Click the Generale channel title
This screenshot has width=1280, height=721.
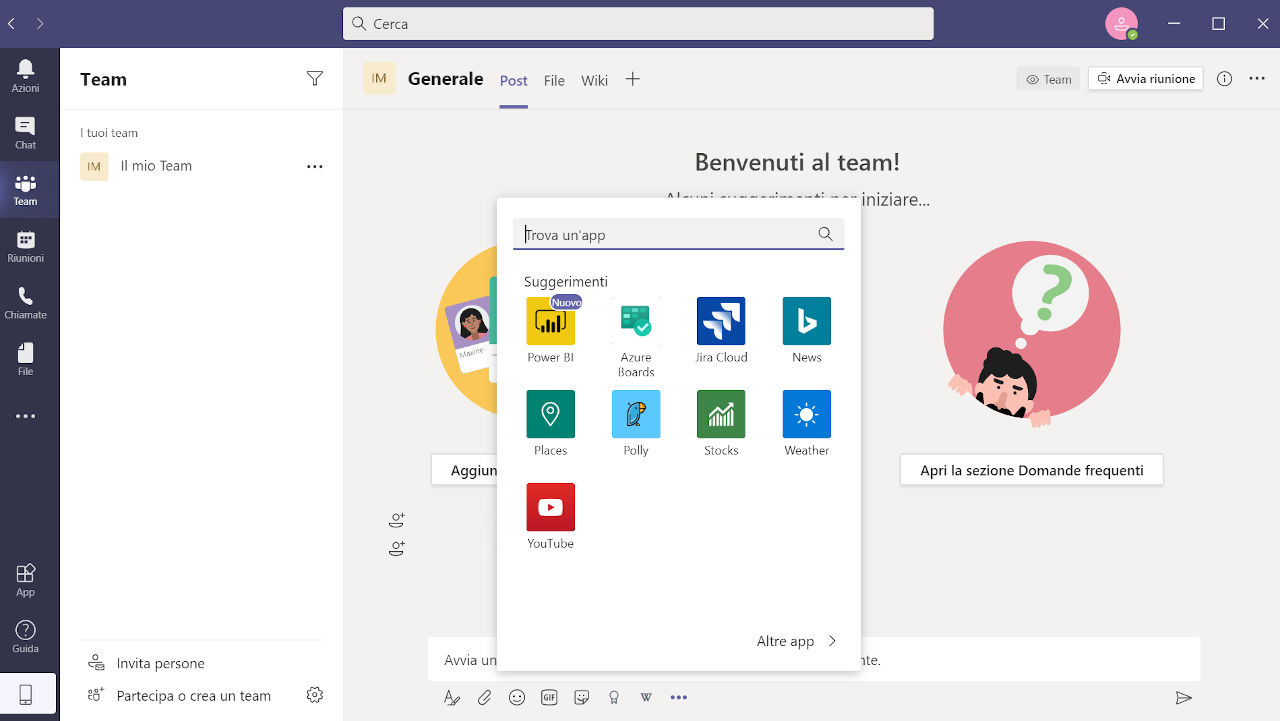(x=446, y=79)
